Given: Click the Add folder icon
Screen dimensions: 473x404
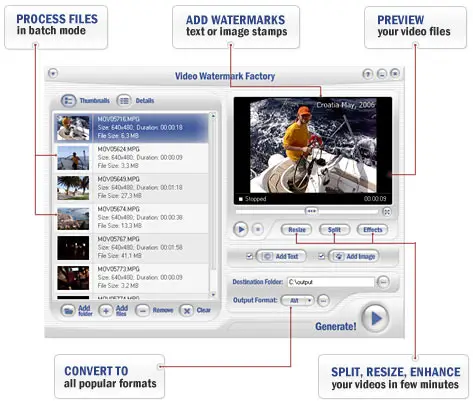Looking at the screenshot, I should [68, 311].
